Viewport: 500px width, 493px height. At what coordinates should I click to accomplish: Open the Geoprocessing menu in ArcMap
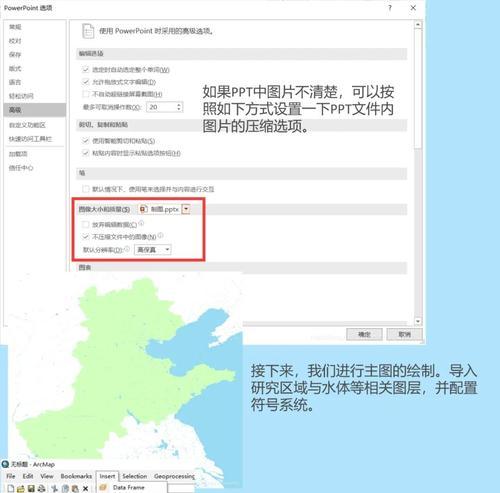tap(175, 476)
